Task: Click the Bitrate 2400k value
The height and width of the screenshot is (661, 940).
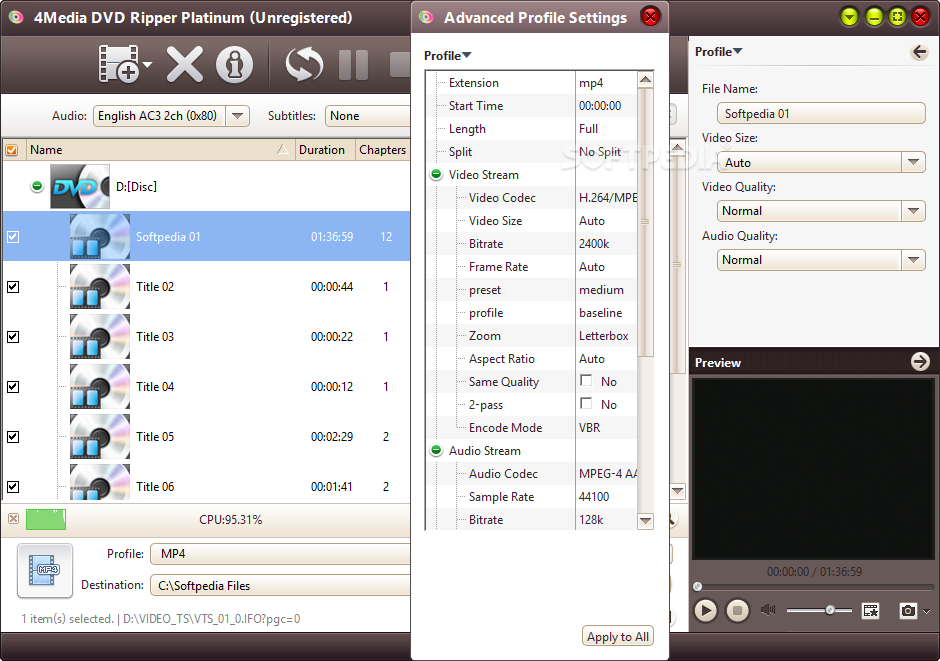Action: pyautogui.click(x=607, y=244)
